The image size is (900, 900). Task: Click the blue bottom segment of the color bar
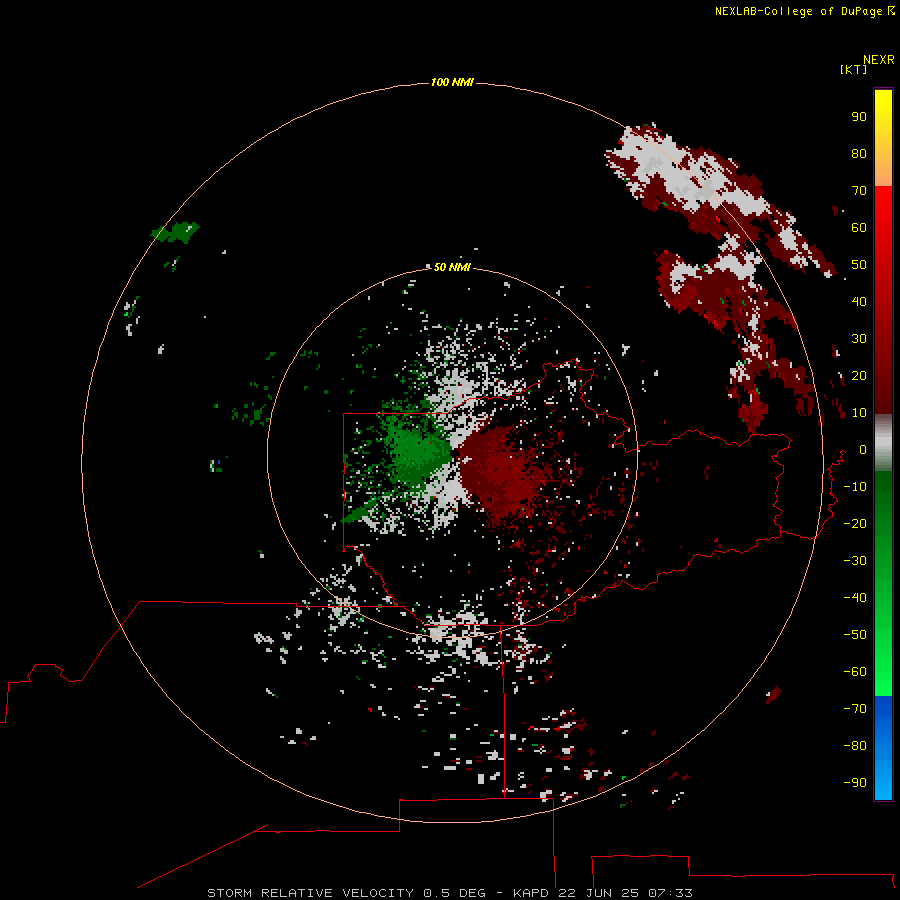883,748
